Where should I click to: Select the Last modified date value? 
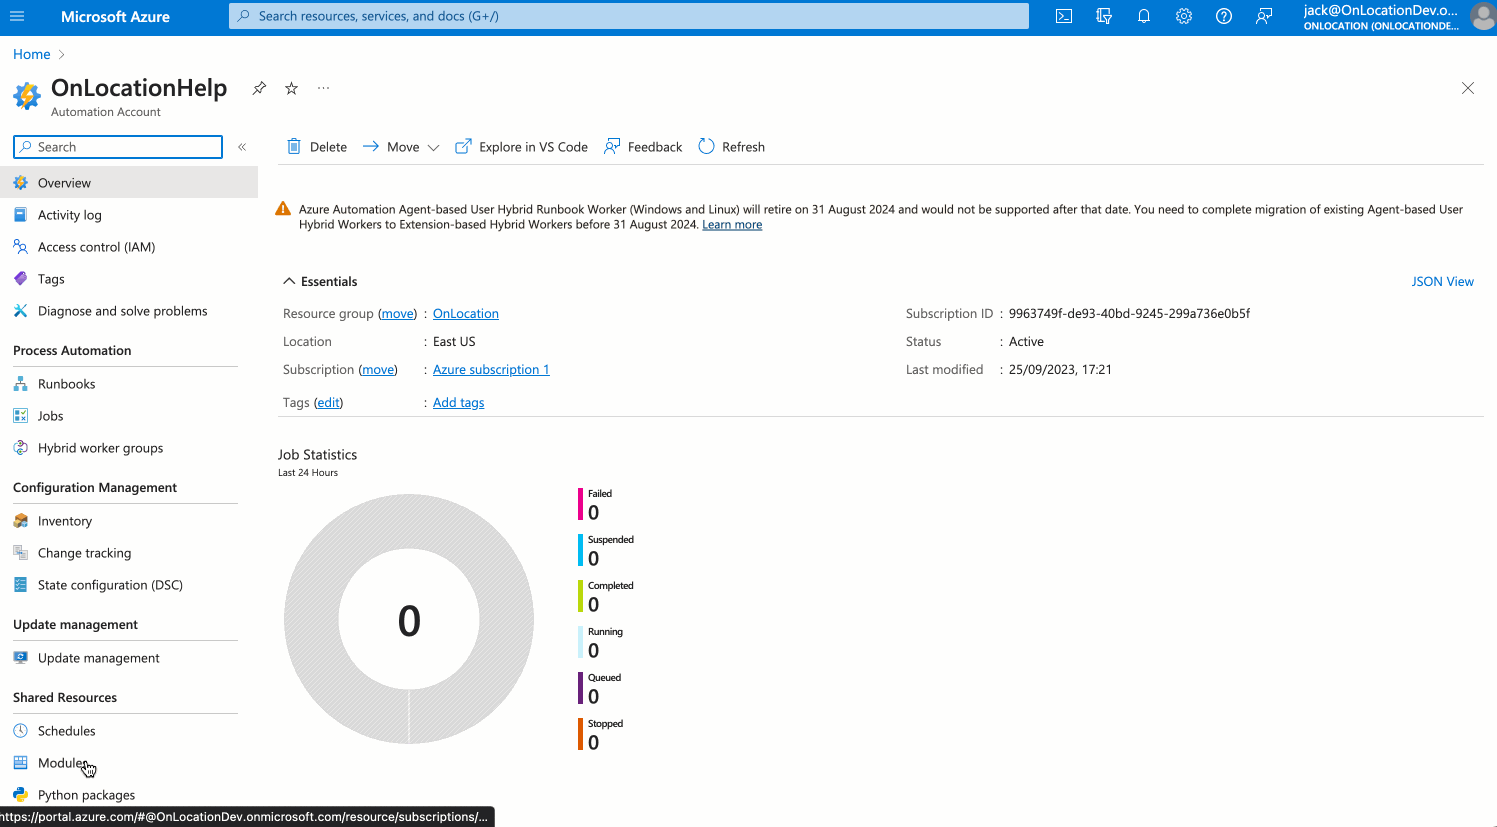click(x=1060, y=370)
